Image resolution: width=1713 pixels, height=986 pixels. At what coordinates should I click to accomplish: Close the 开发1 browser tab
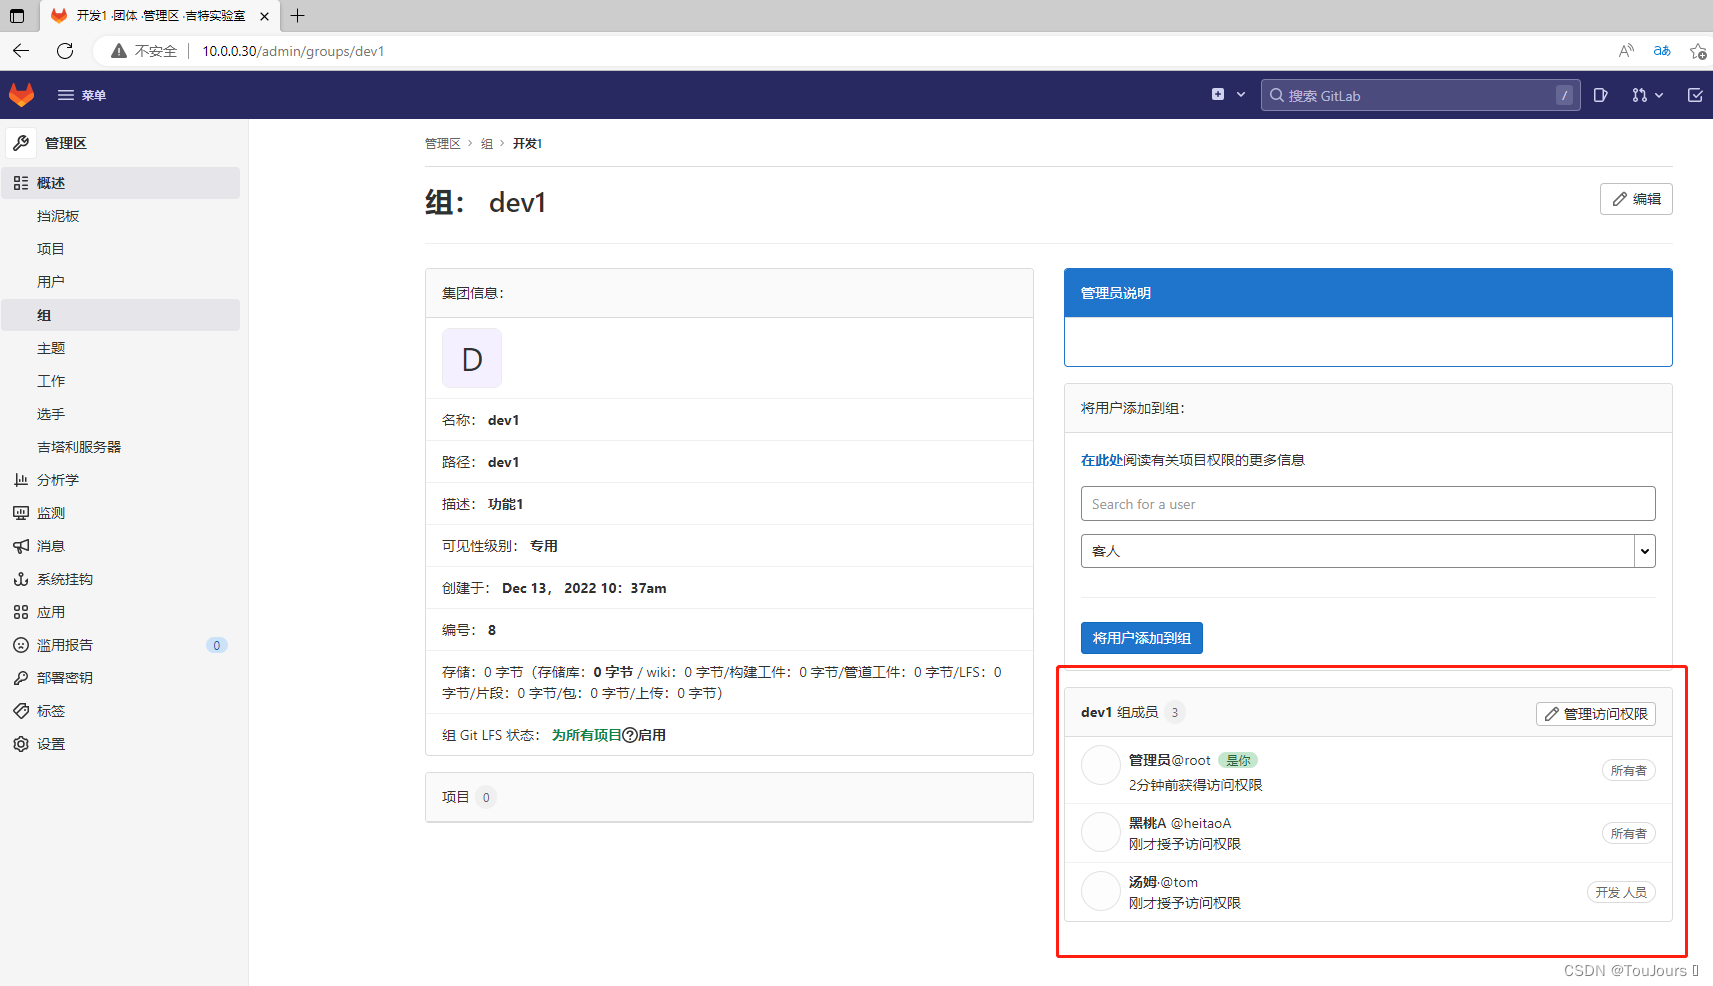pyautogui.click(x=264, y=16)
